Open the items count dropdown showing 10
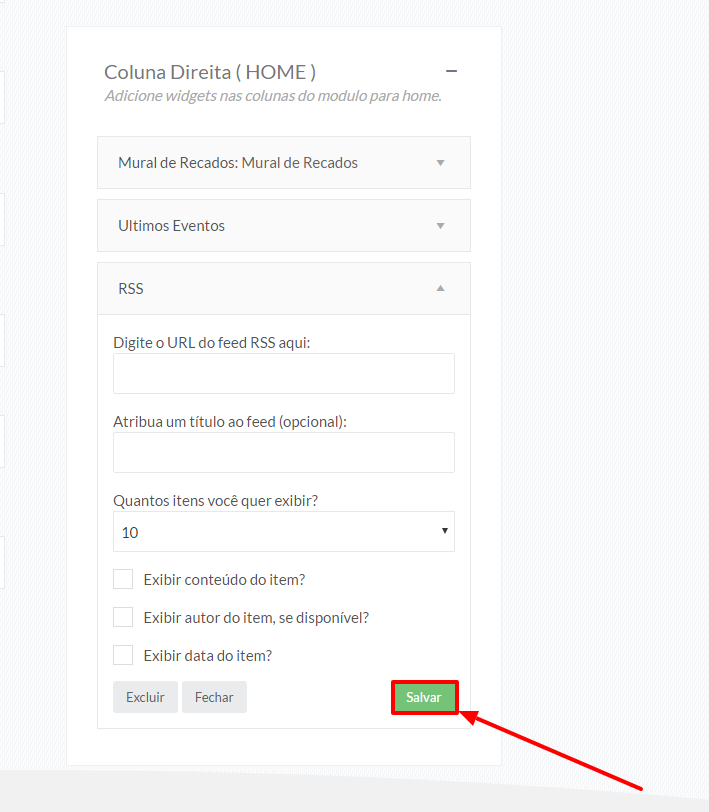The height and width of the screenshot is (812, 709). pos(284,532)
